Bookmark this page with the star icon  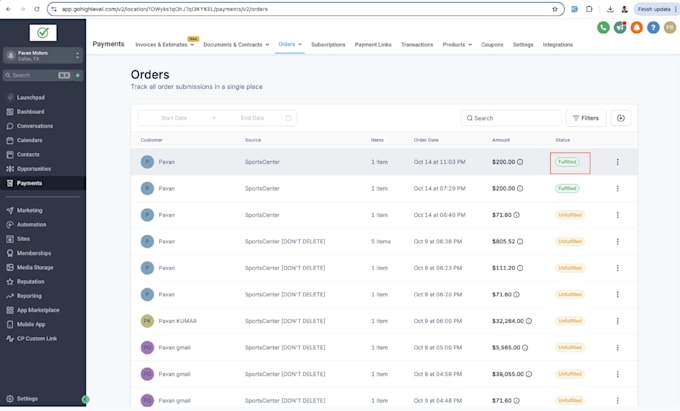555,9
